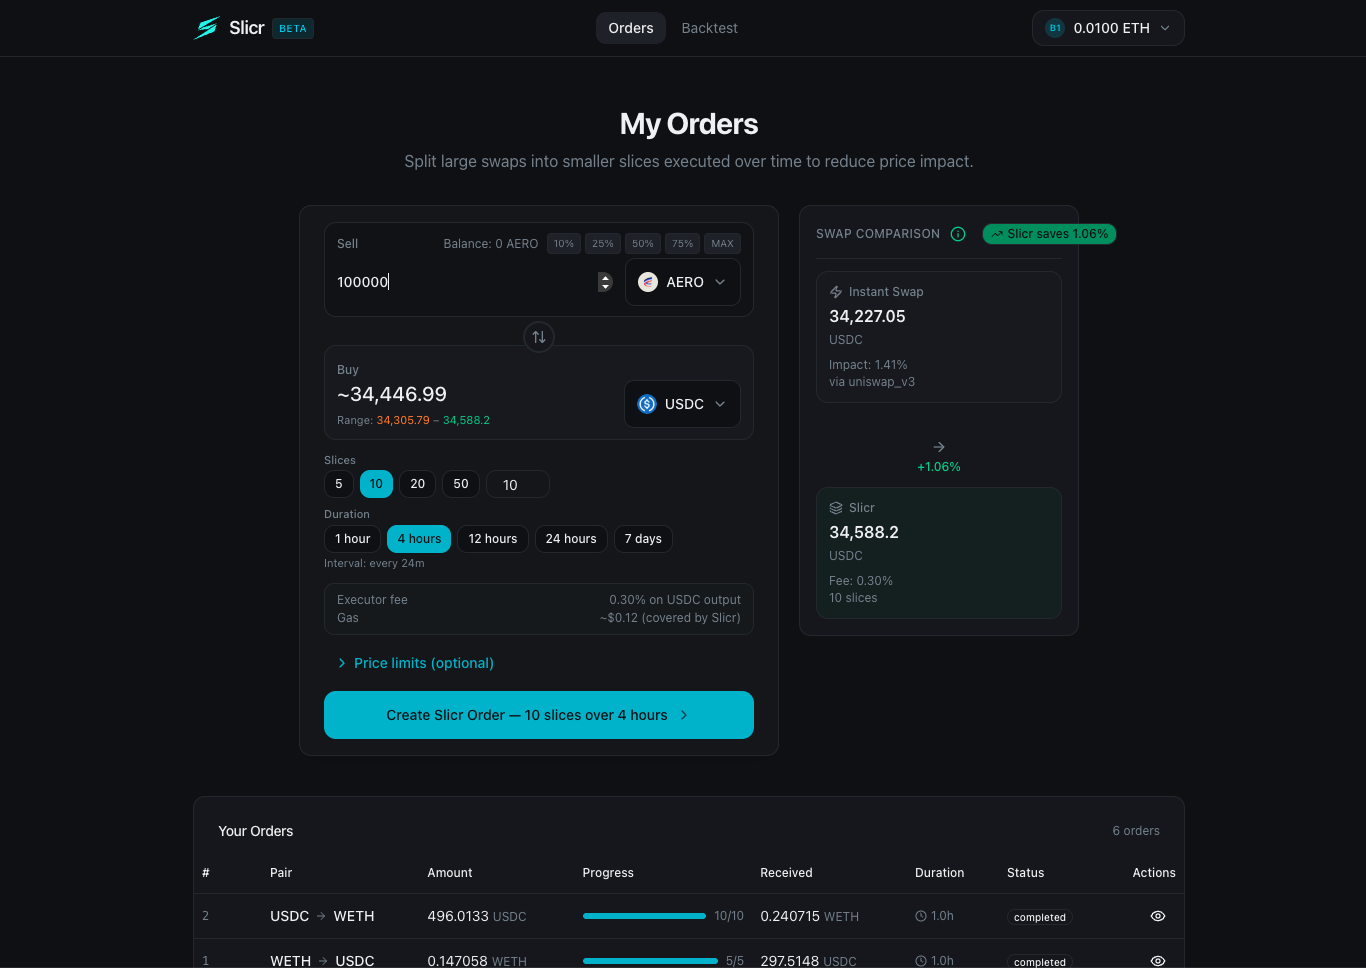Viewport: 1366px width, 968px height.
Task: Click Create Slicr Order button
Action: point(539,715)
